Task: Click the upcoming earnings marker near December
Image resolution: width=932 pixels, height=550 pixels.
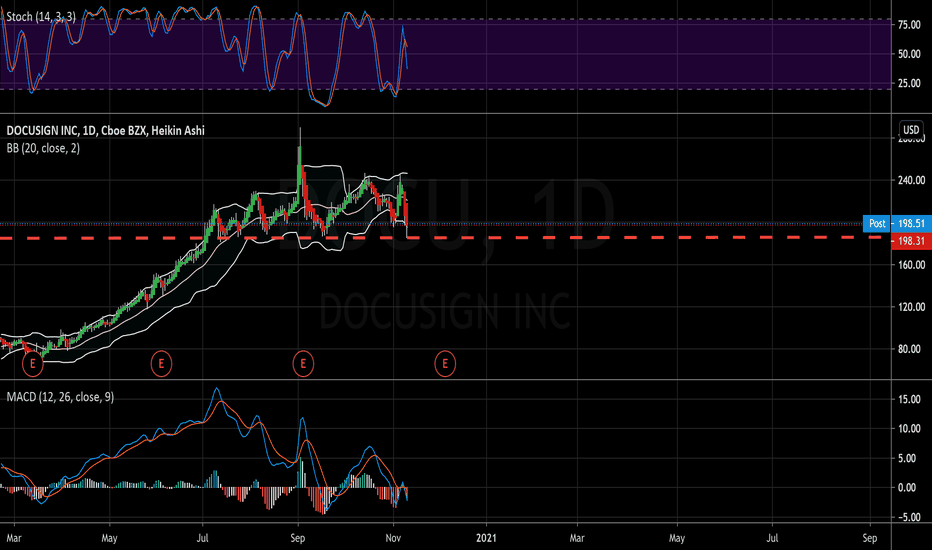Action: (445, 363)
